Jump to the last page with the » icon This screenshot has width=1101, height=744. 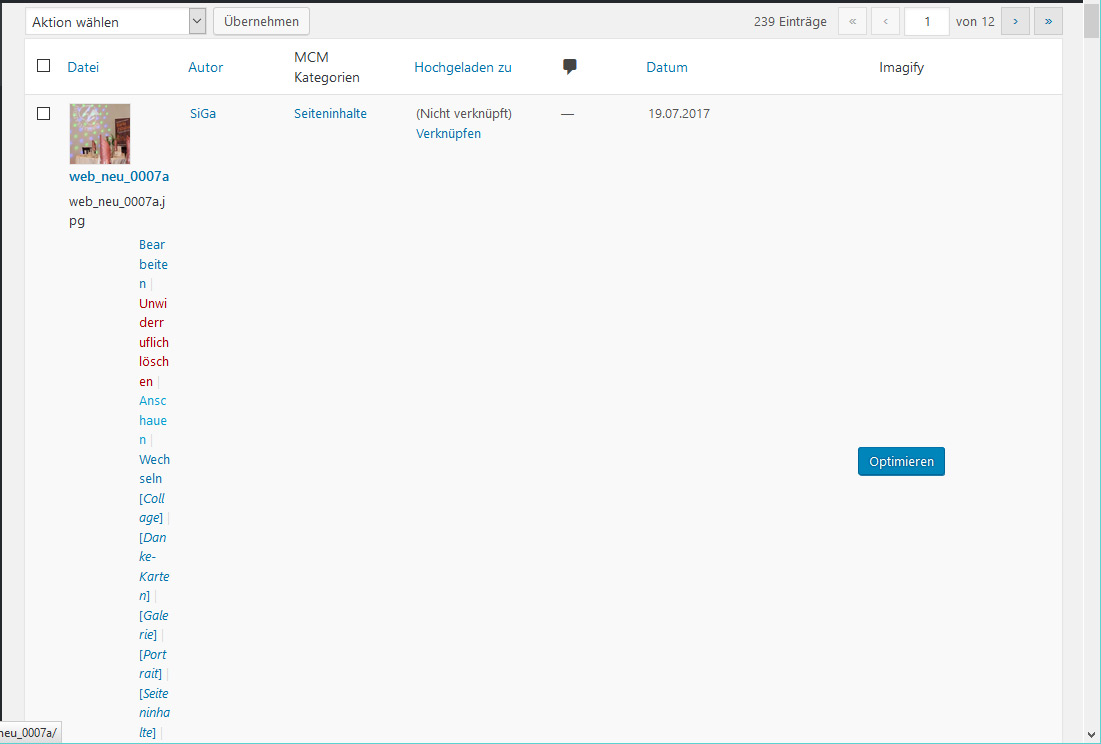[1048, 20]
